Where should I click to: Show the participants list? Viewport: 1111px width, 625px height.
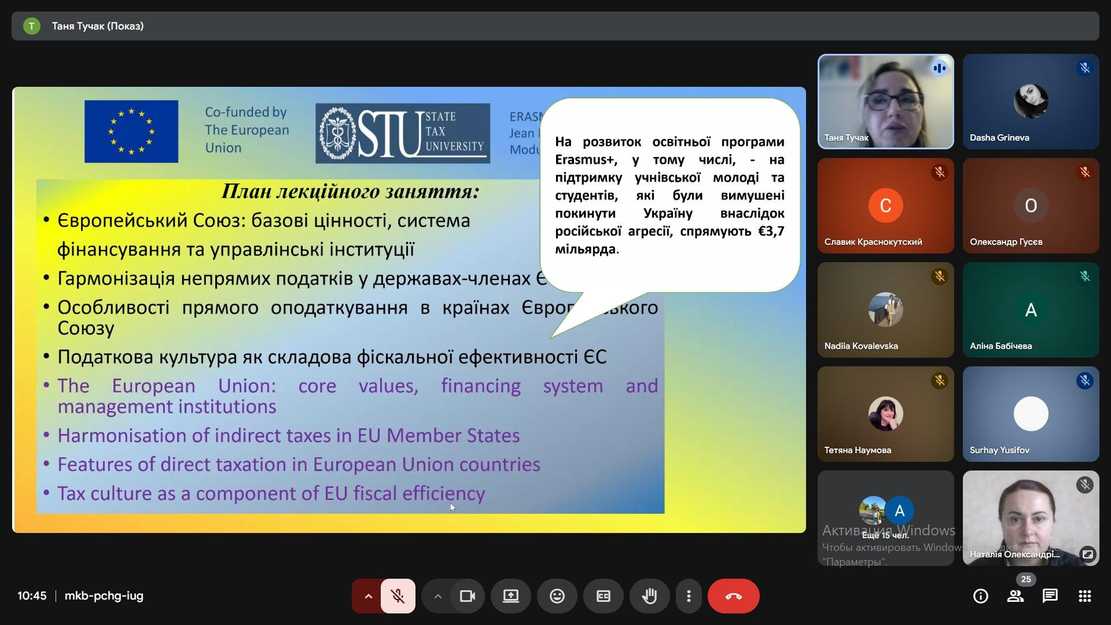pyautogui.click(x=1015, y=596)
